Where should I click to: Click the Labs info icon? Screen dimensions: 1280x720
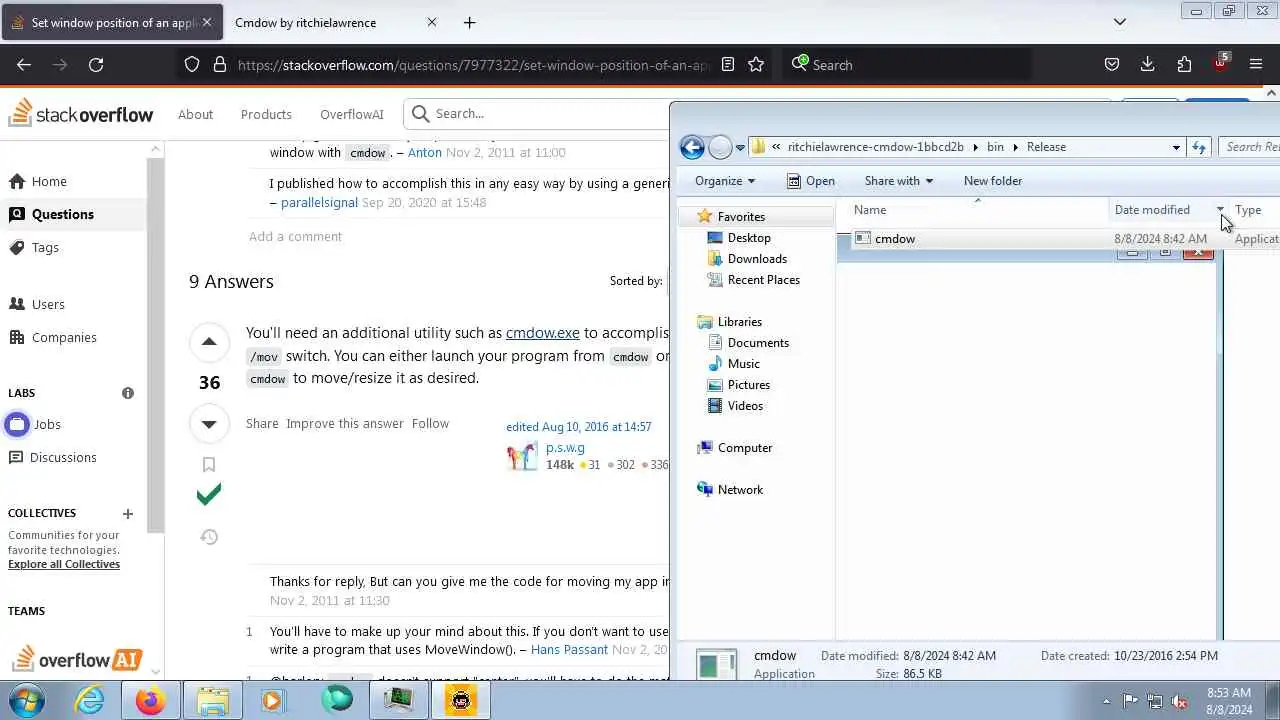(128, 393)
